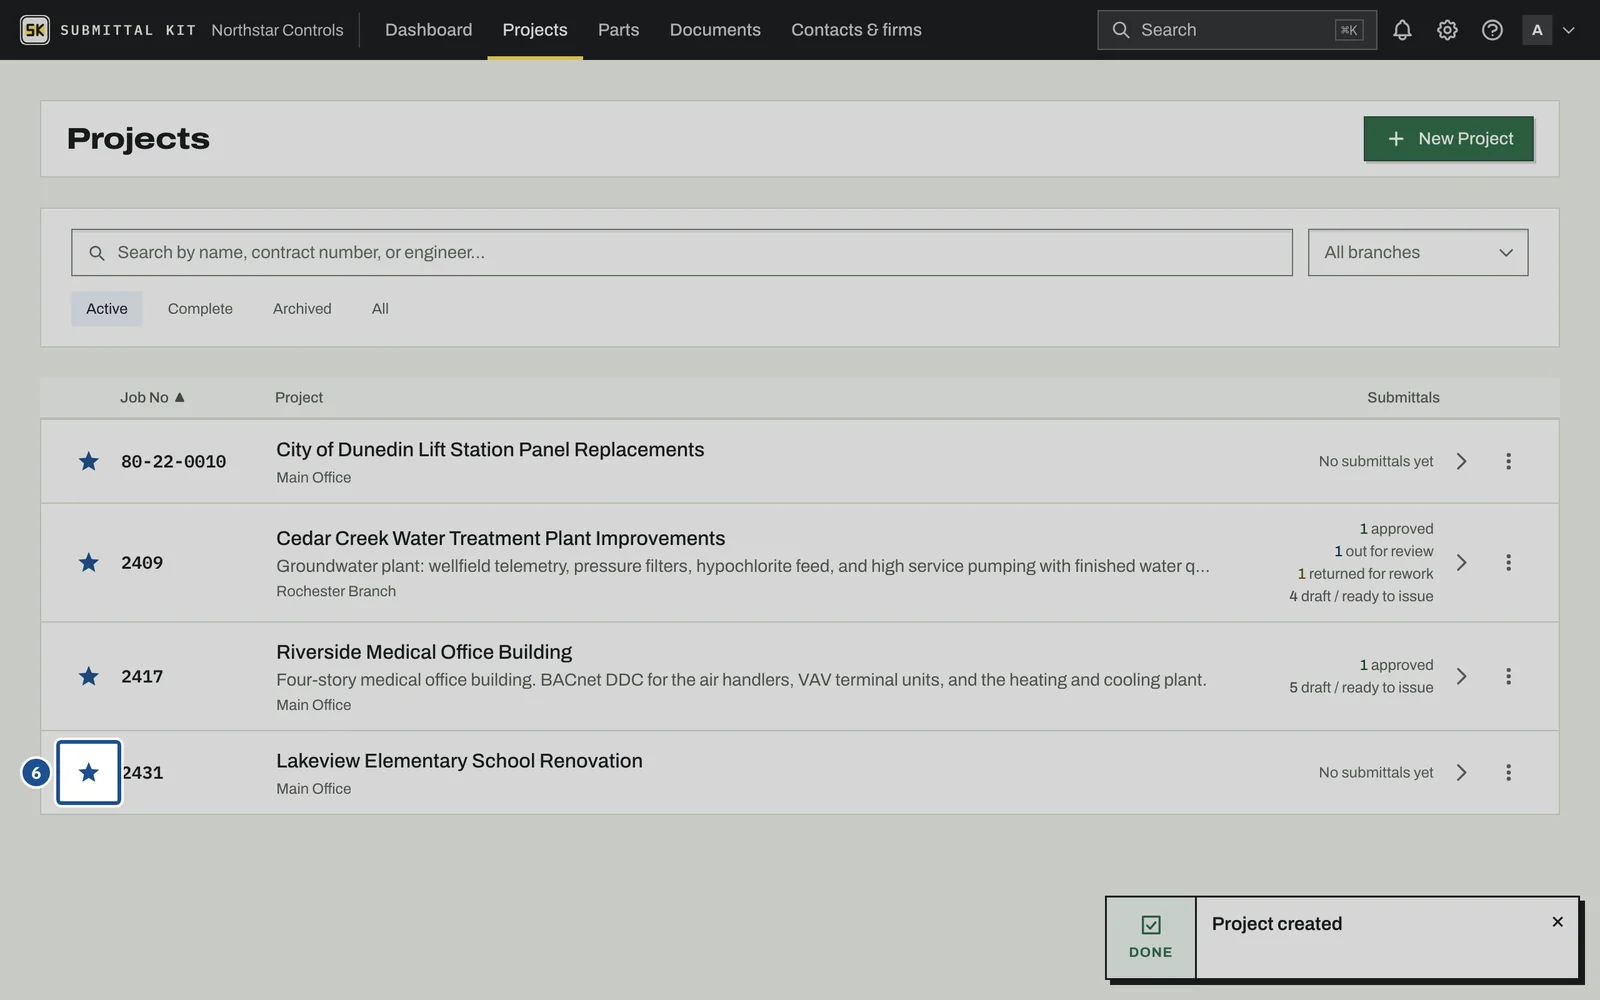The image size is (1600, 1000).
Task: Unstar the 80-22-0010 project
Action: (x=89, y=461)
